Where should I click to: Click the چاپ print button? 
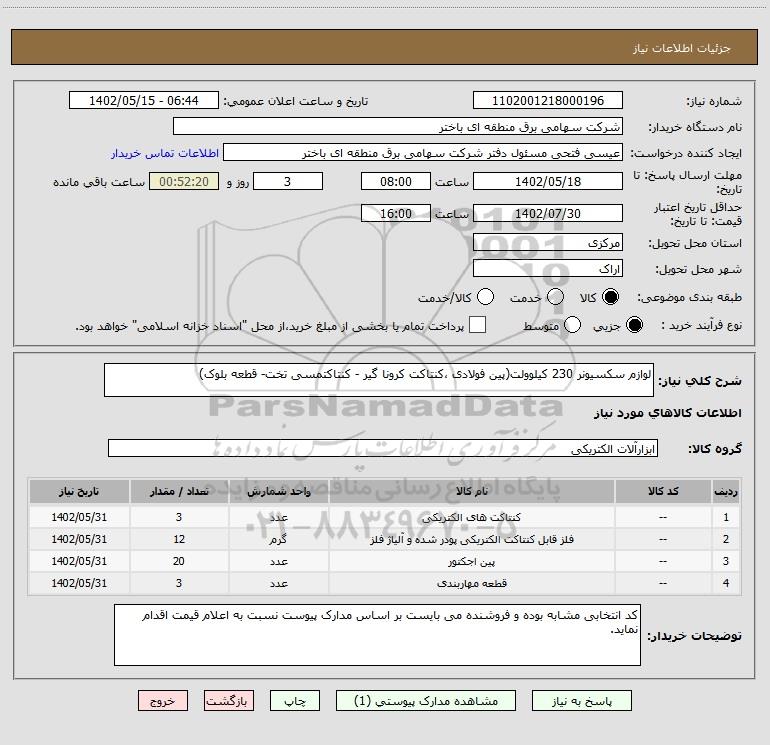point(295,701)
